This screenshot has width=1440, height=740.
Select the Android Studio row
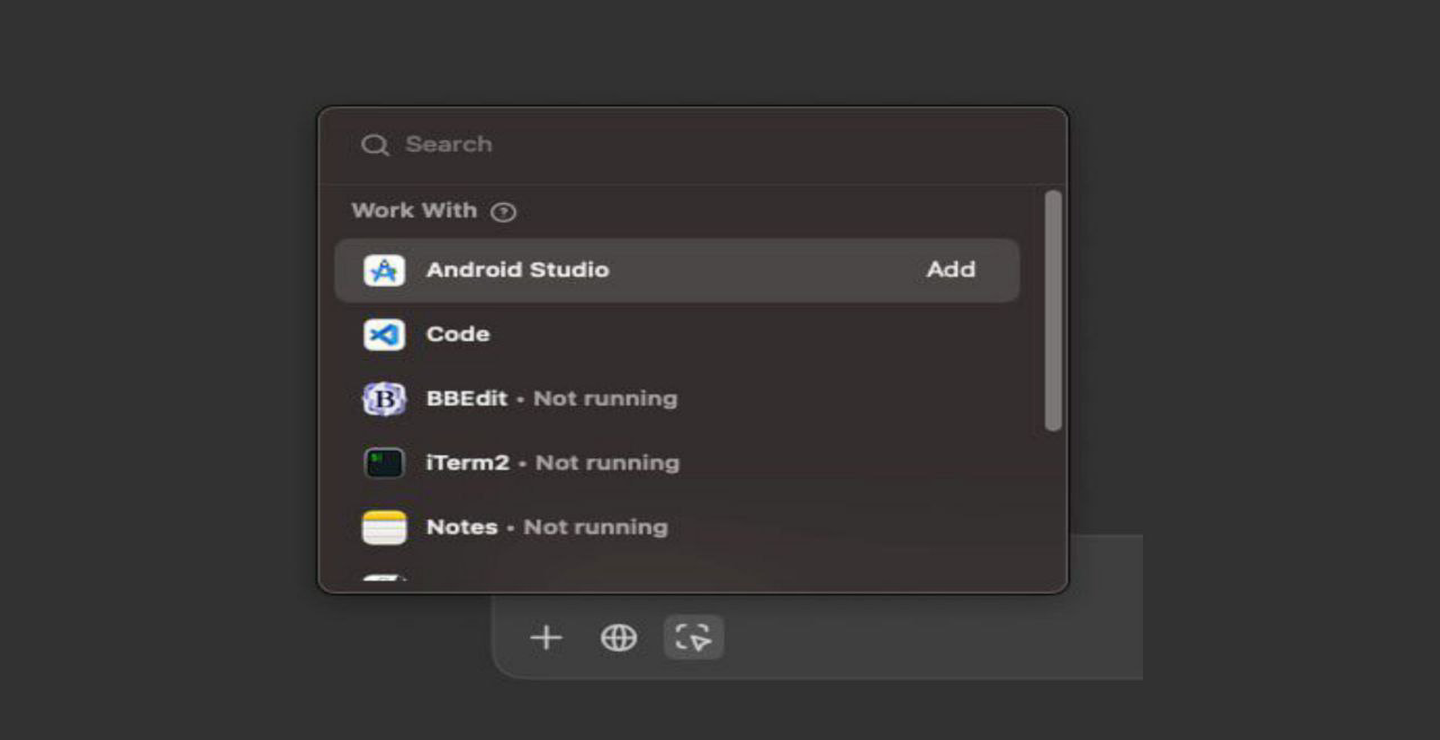pos(677,270)
